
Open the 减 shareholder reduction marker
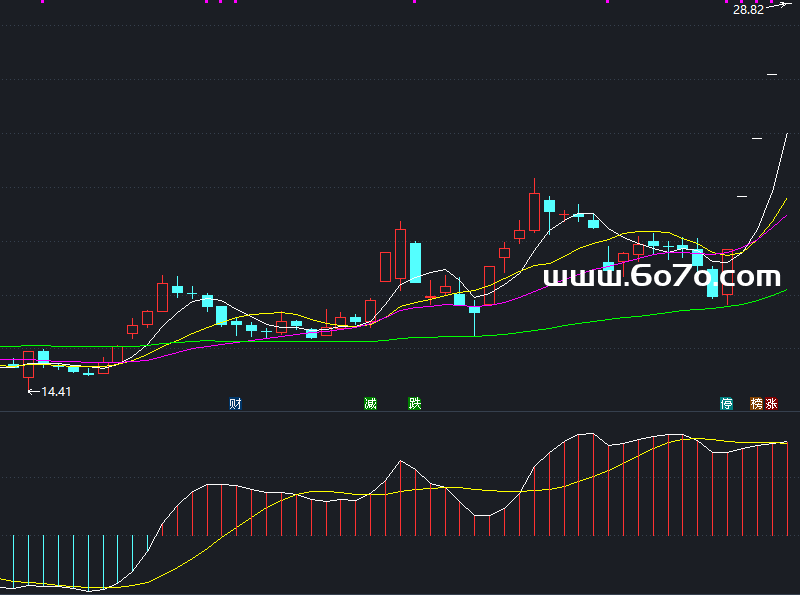click(x=370, y=404)
